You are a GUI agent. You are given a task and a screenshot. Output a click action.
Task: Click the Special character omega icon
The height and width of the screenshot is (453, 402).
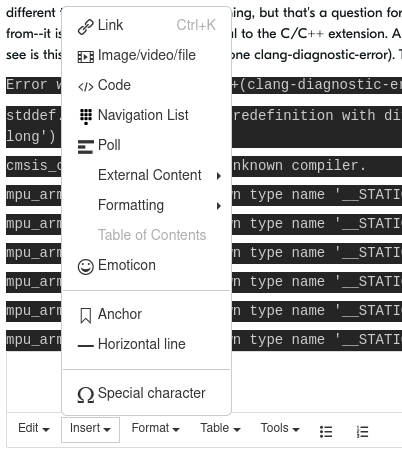(86, 395)
